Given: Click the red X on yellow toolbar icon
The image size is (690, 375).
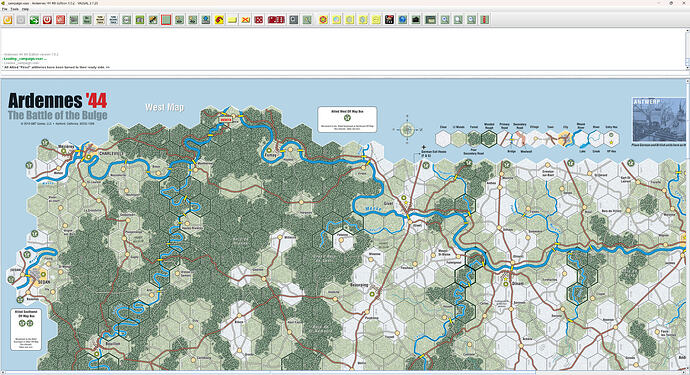Looking at the screenshot, I should (x=246, y=19).
